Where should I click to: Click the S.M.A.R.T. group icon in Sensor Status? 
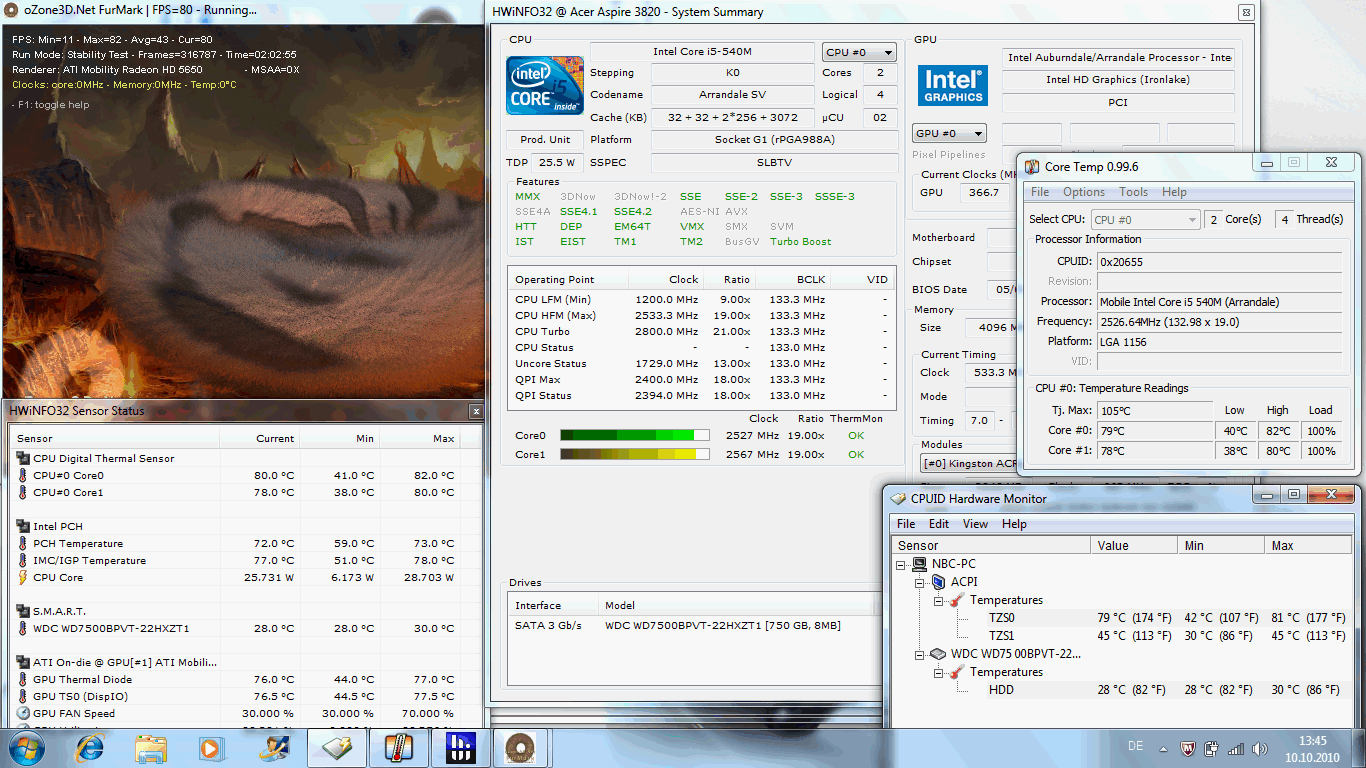click(23, 611)
